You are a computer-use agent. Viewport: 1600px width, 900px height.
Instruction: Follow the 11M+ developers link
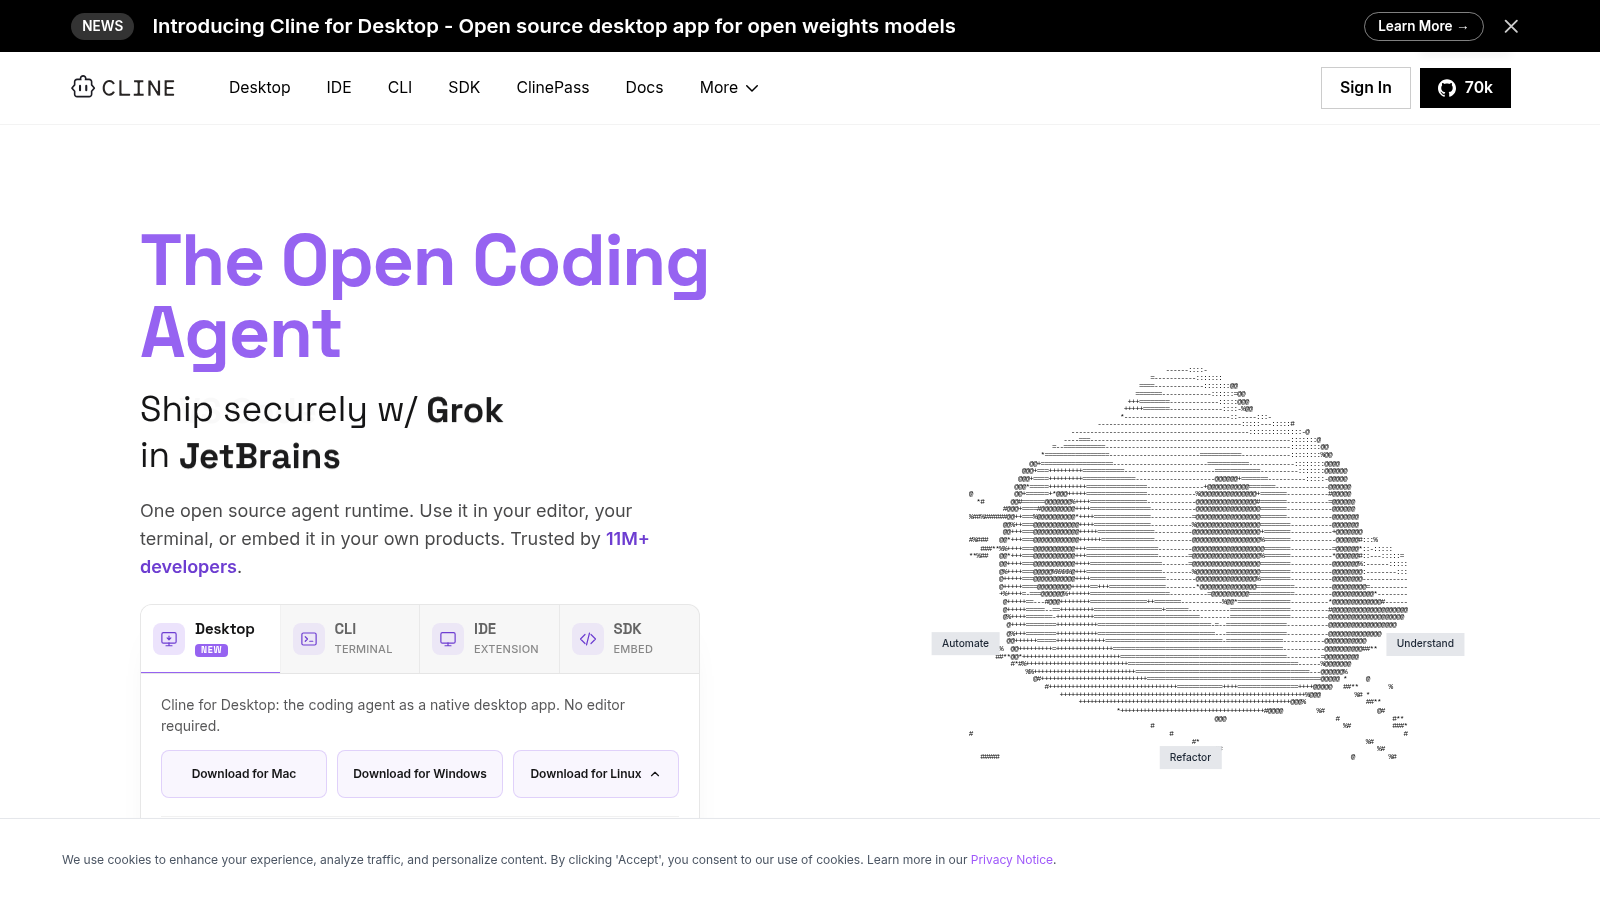tap(627, 539)
